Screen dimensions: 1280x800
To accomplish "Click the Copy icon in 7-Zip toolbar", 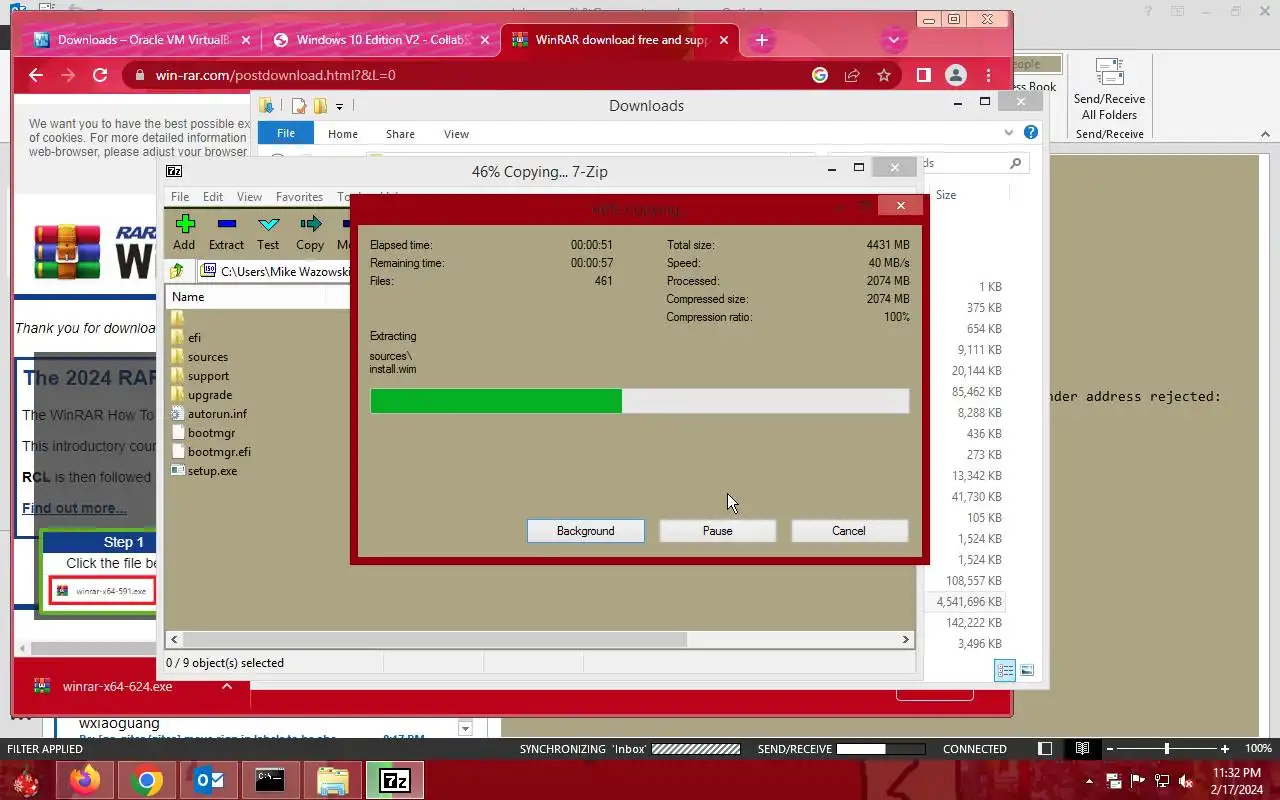I will tap(310, 232).
